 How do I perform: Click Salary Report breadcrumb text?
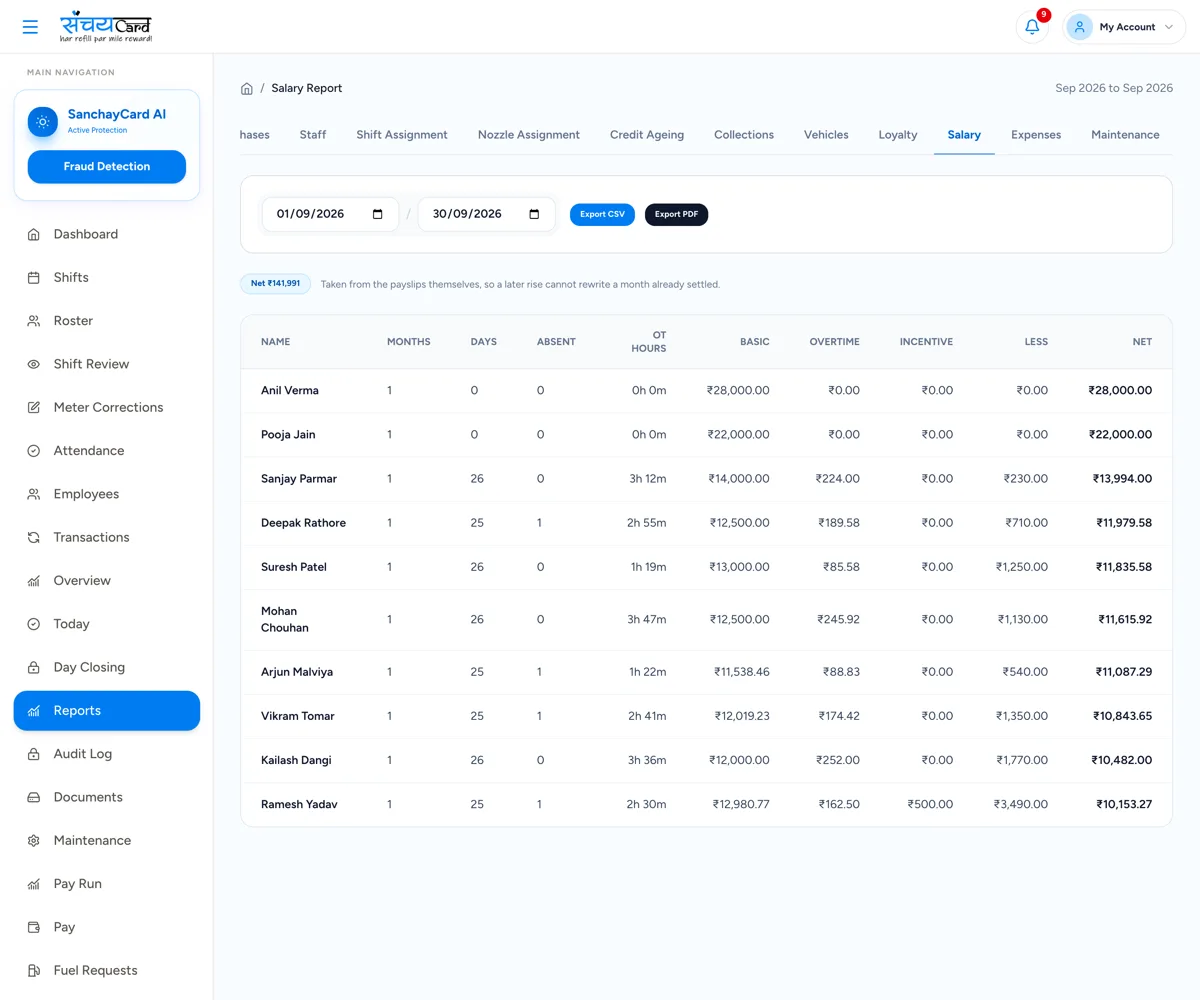pyautogui.click(x=307, y=88)
